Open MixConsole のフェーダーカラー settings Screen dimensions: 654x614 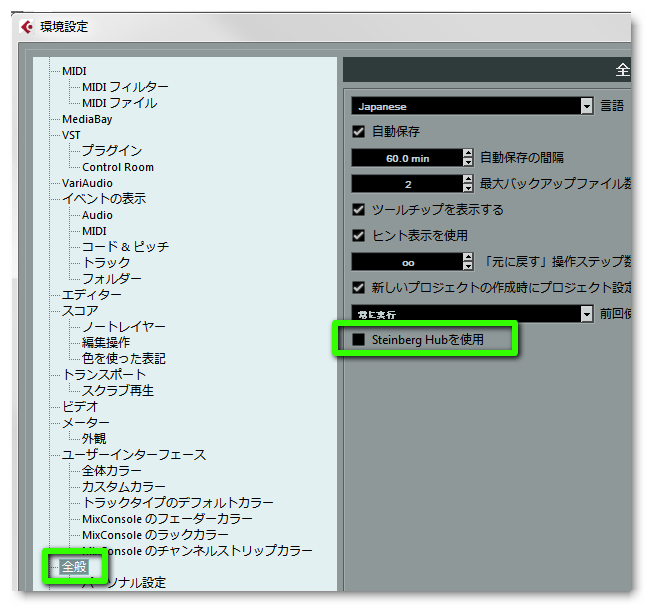(167, 519)
